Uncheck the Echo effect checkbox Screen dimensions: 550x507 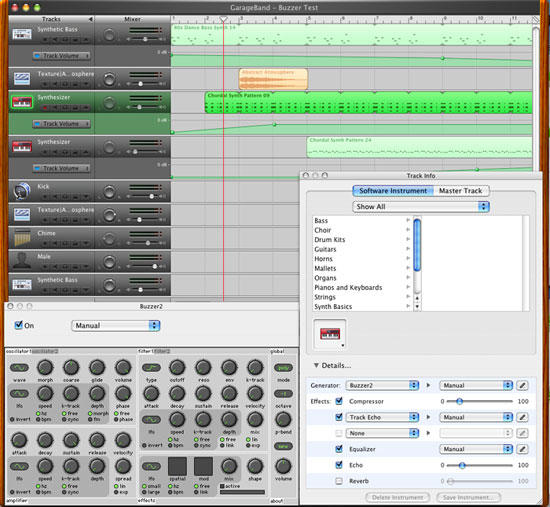click(x=339, y=465)
